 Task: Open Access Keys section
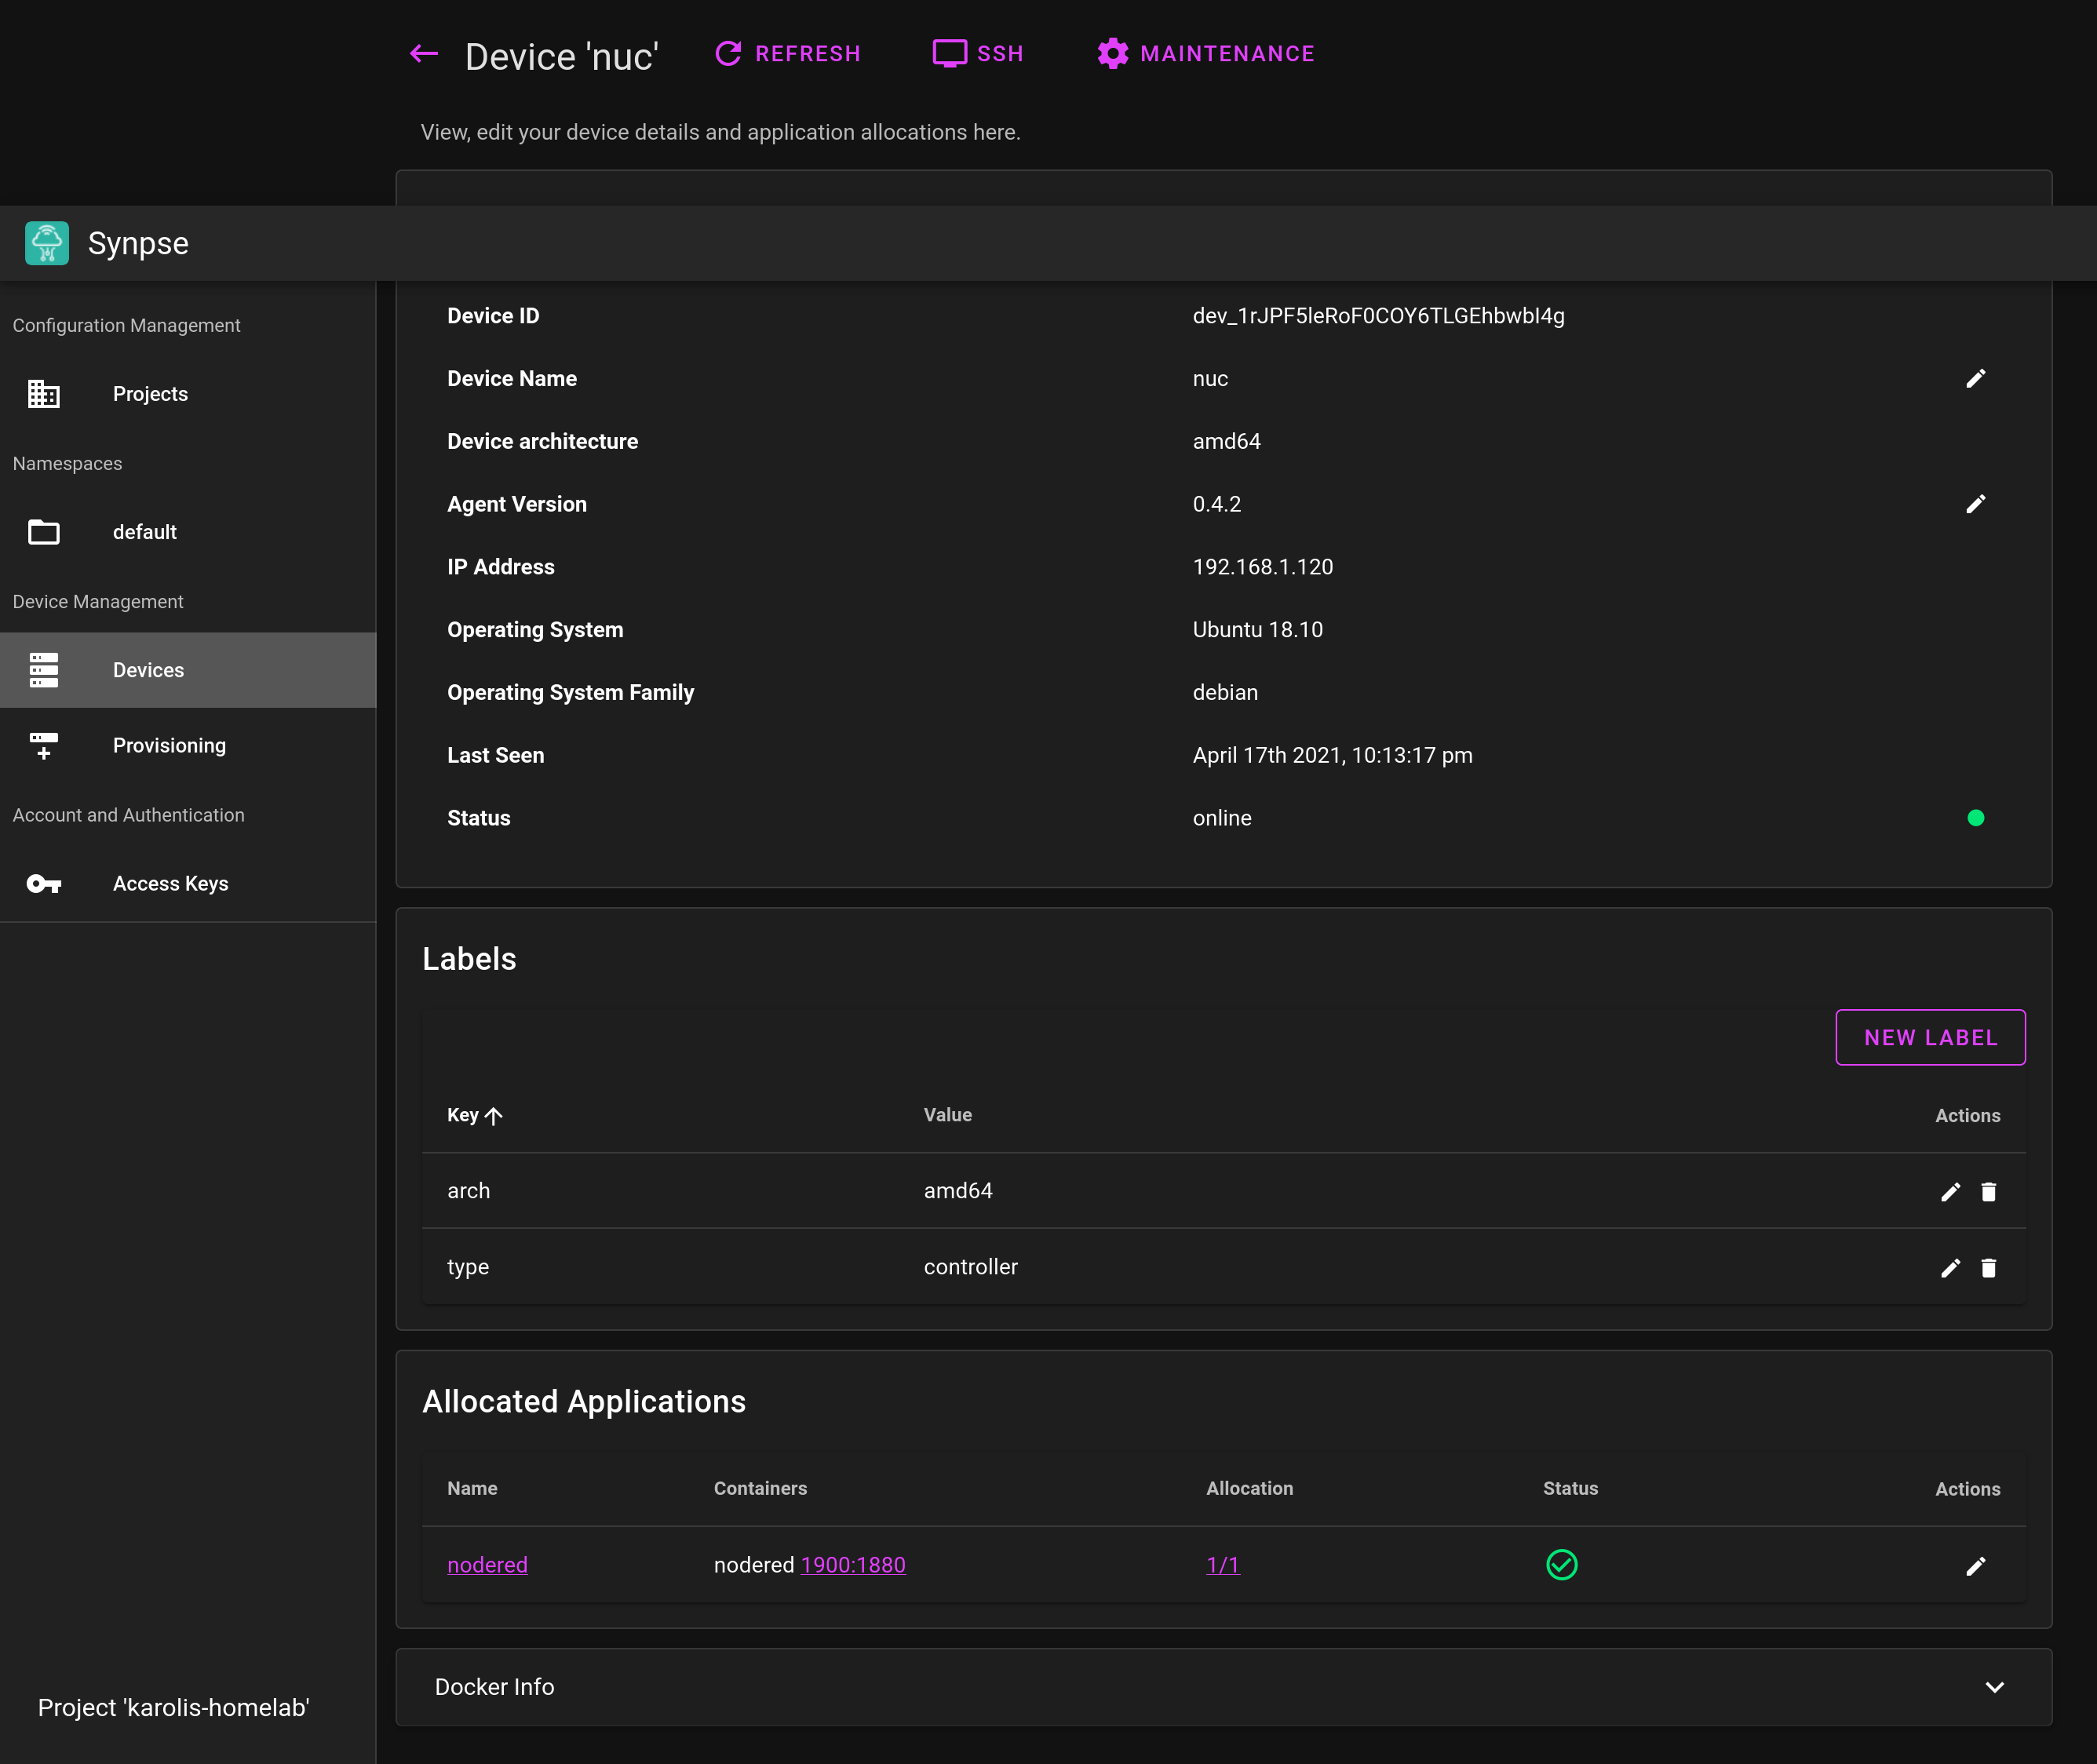pos(170,884)
